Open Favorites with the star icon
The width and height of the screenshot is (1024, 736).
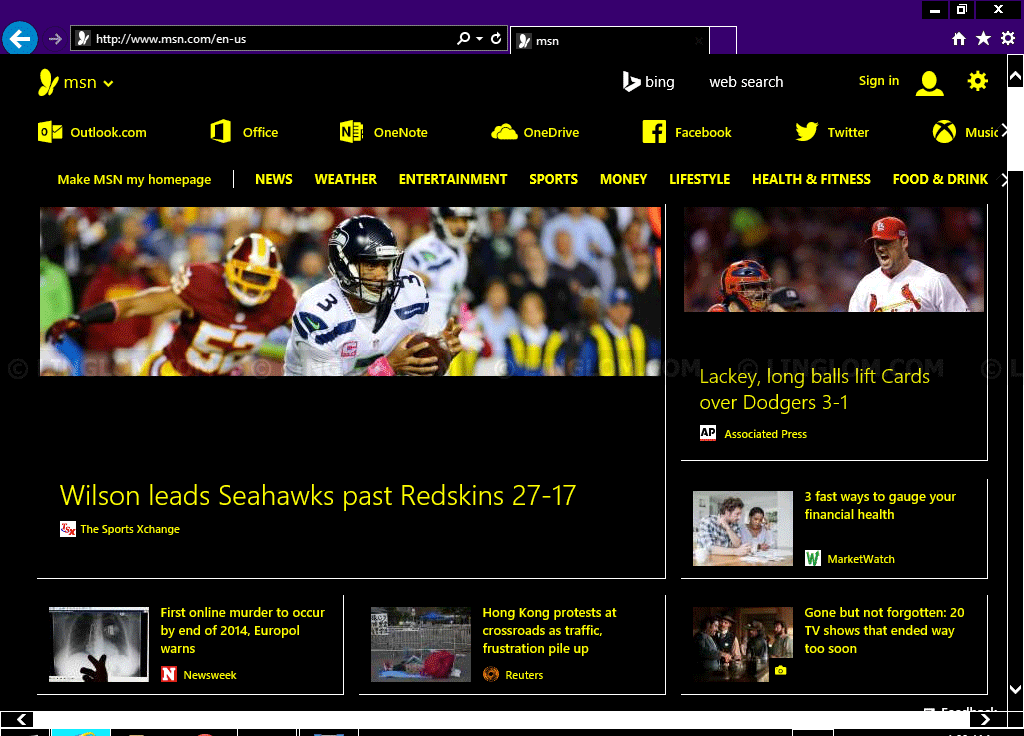coord(983,39)
